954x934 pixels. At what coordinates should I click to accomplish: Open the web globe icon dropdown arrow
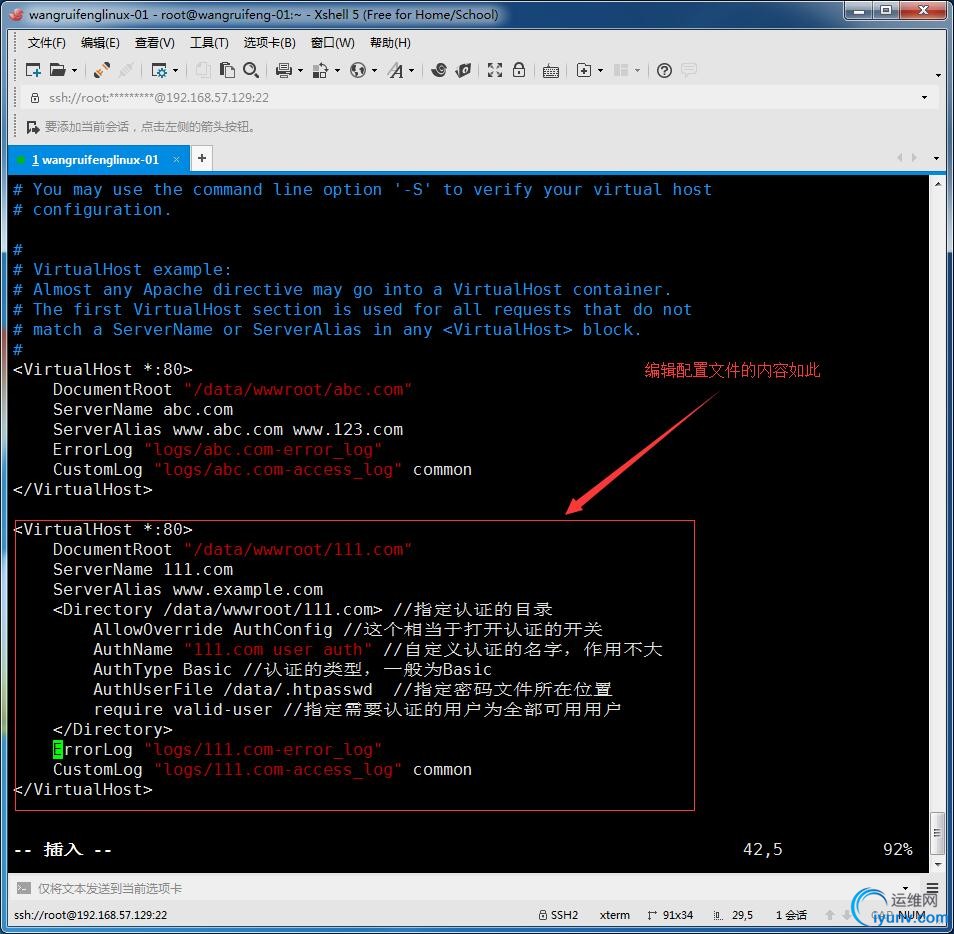pyautogui.click(x=374, y=71)
